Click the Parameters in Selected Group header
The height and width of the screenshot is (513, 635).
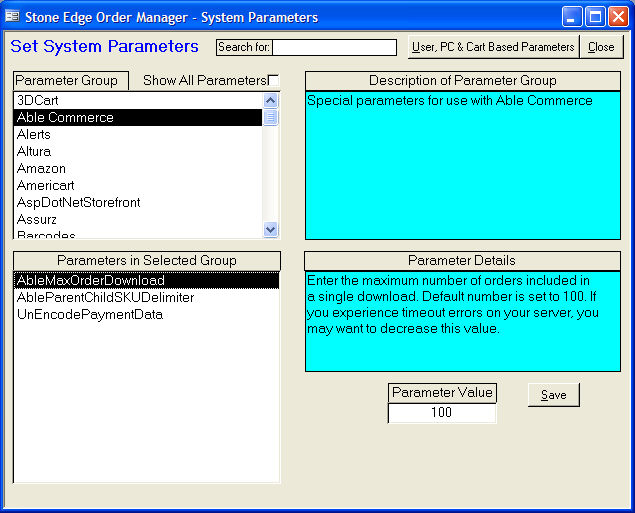click(147, 260)
